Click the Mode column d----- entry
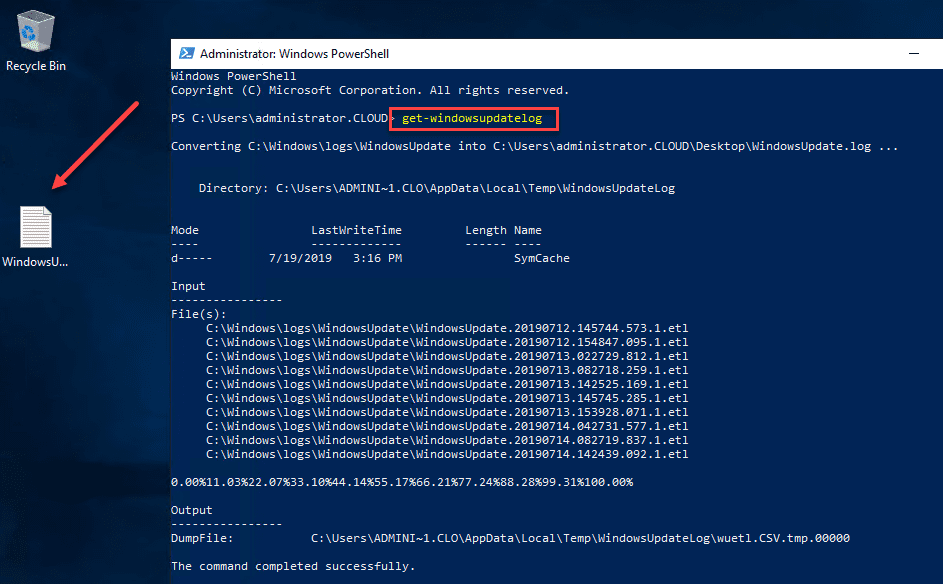 coord(190,257)
